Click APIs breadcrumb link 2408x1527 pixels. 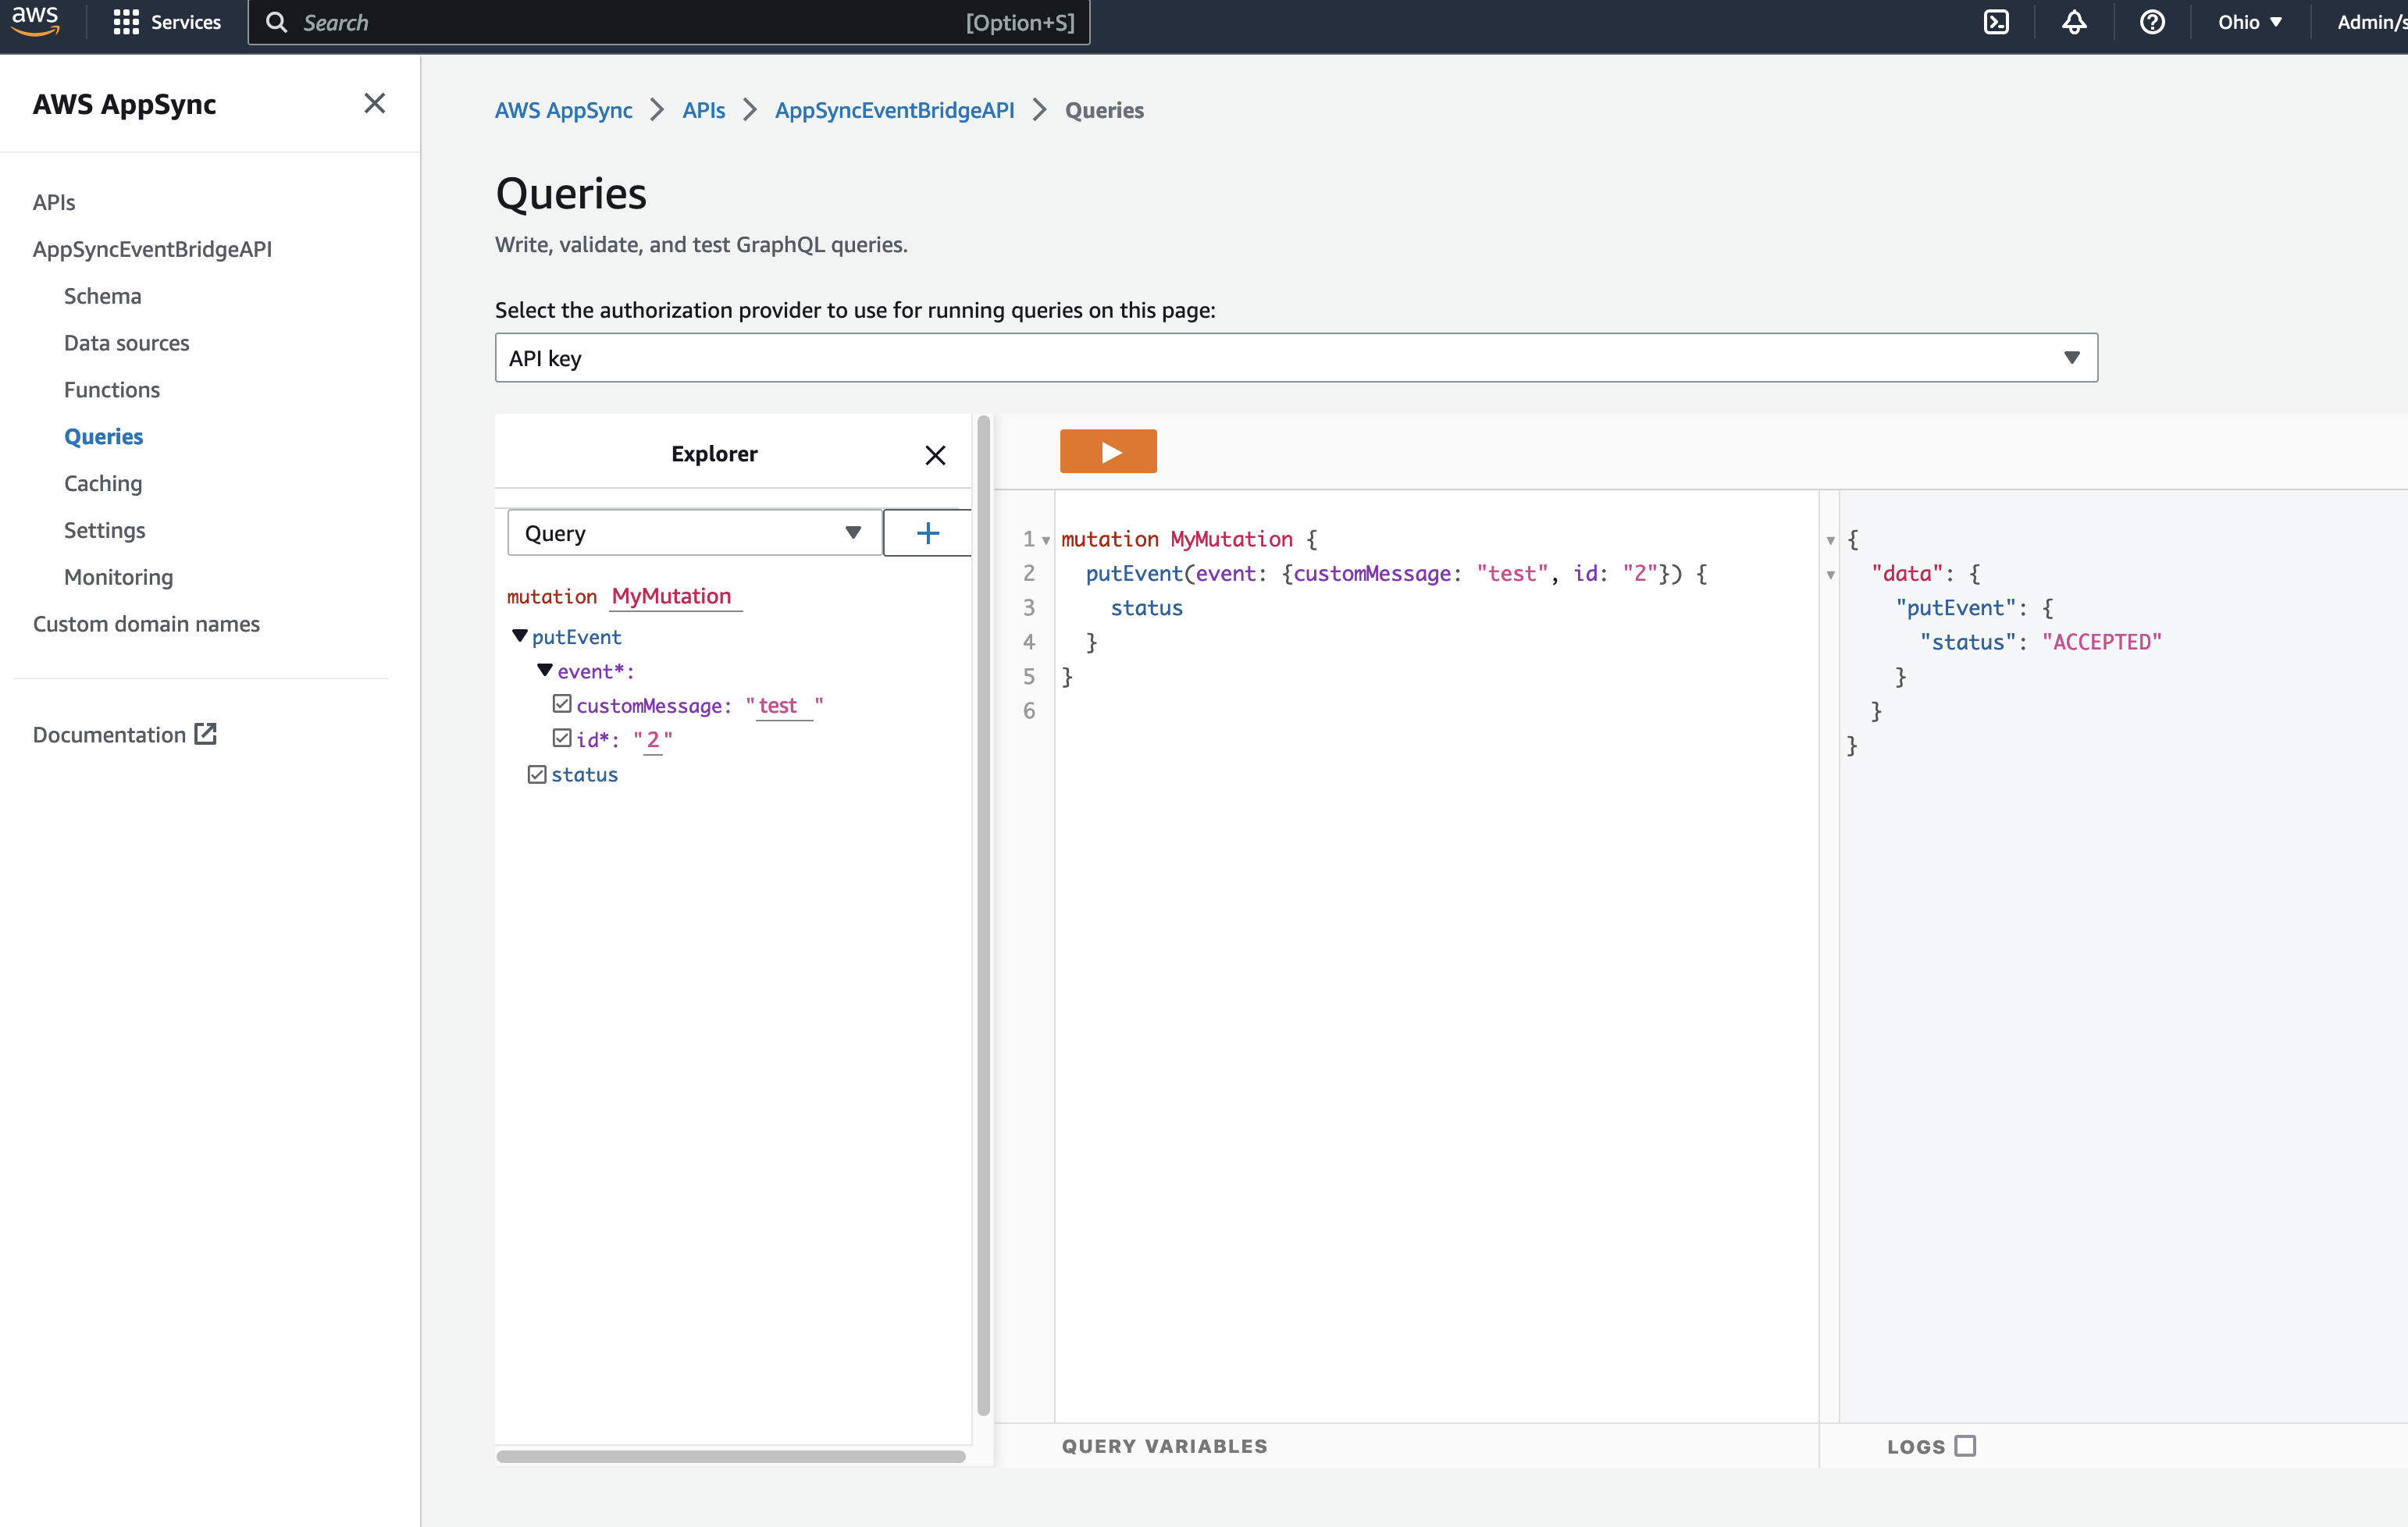pyautogui.click(x=704, y=110)
